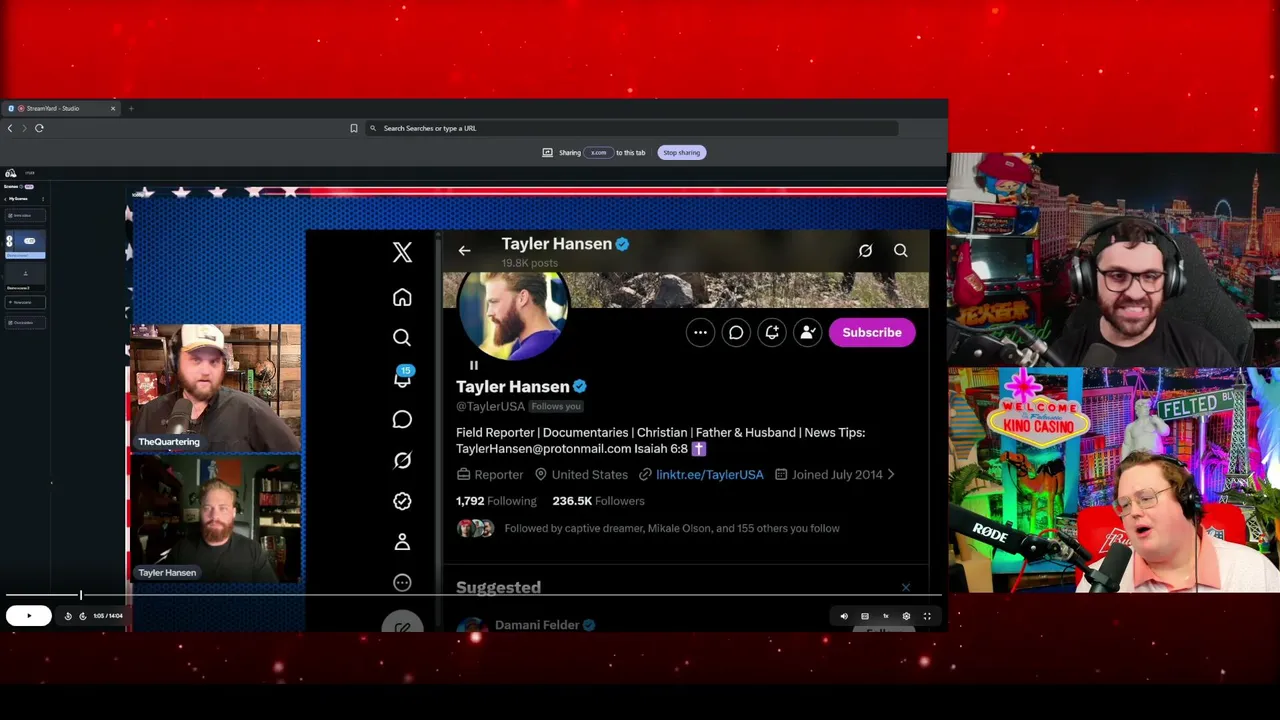The height and width of the screenshot is (720, 1280).
Task: Open Notifications bell showing 15
Action: coord(402,378)
